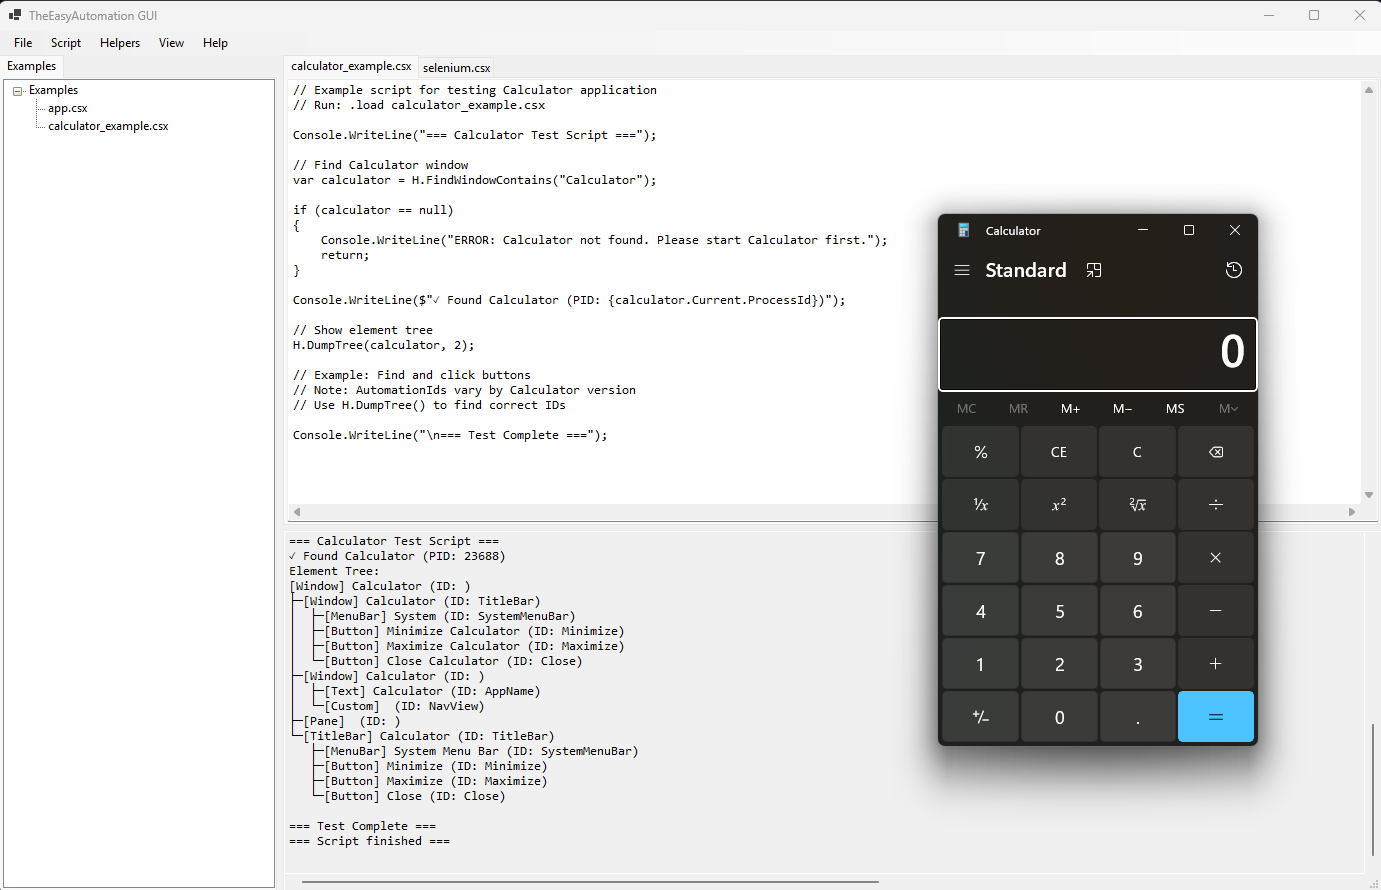1381x890 pixels.
Task: Click the M+ memory add button
Action: [1071, 408]
